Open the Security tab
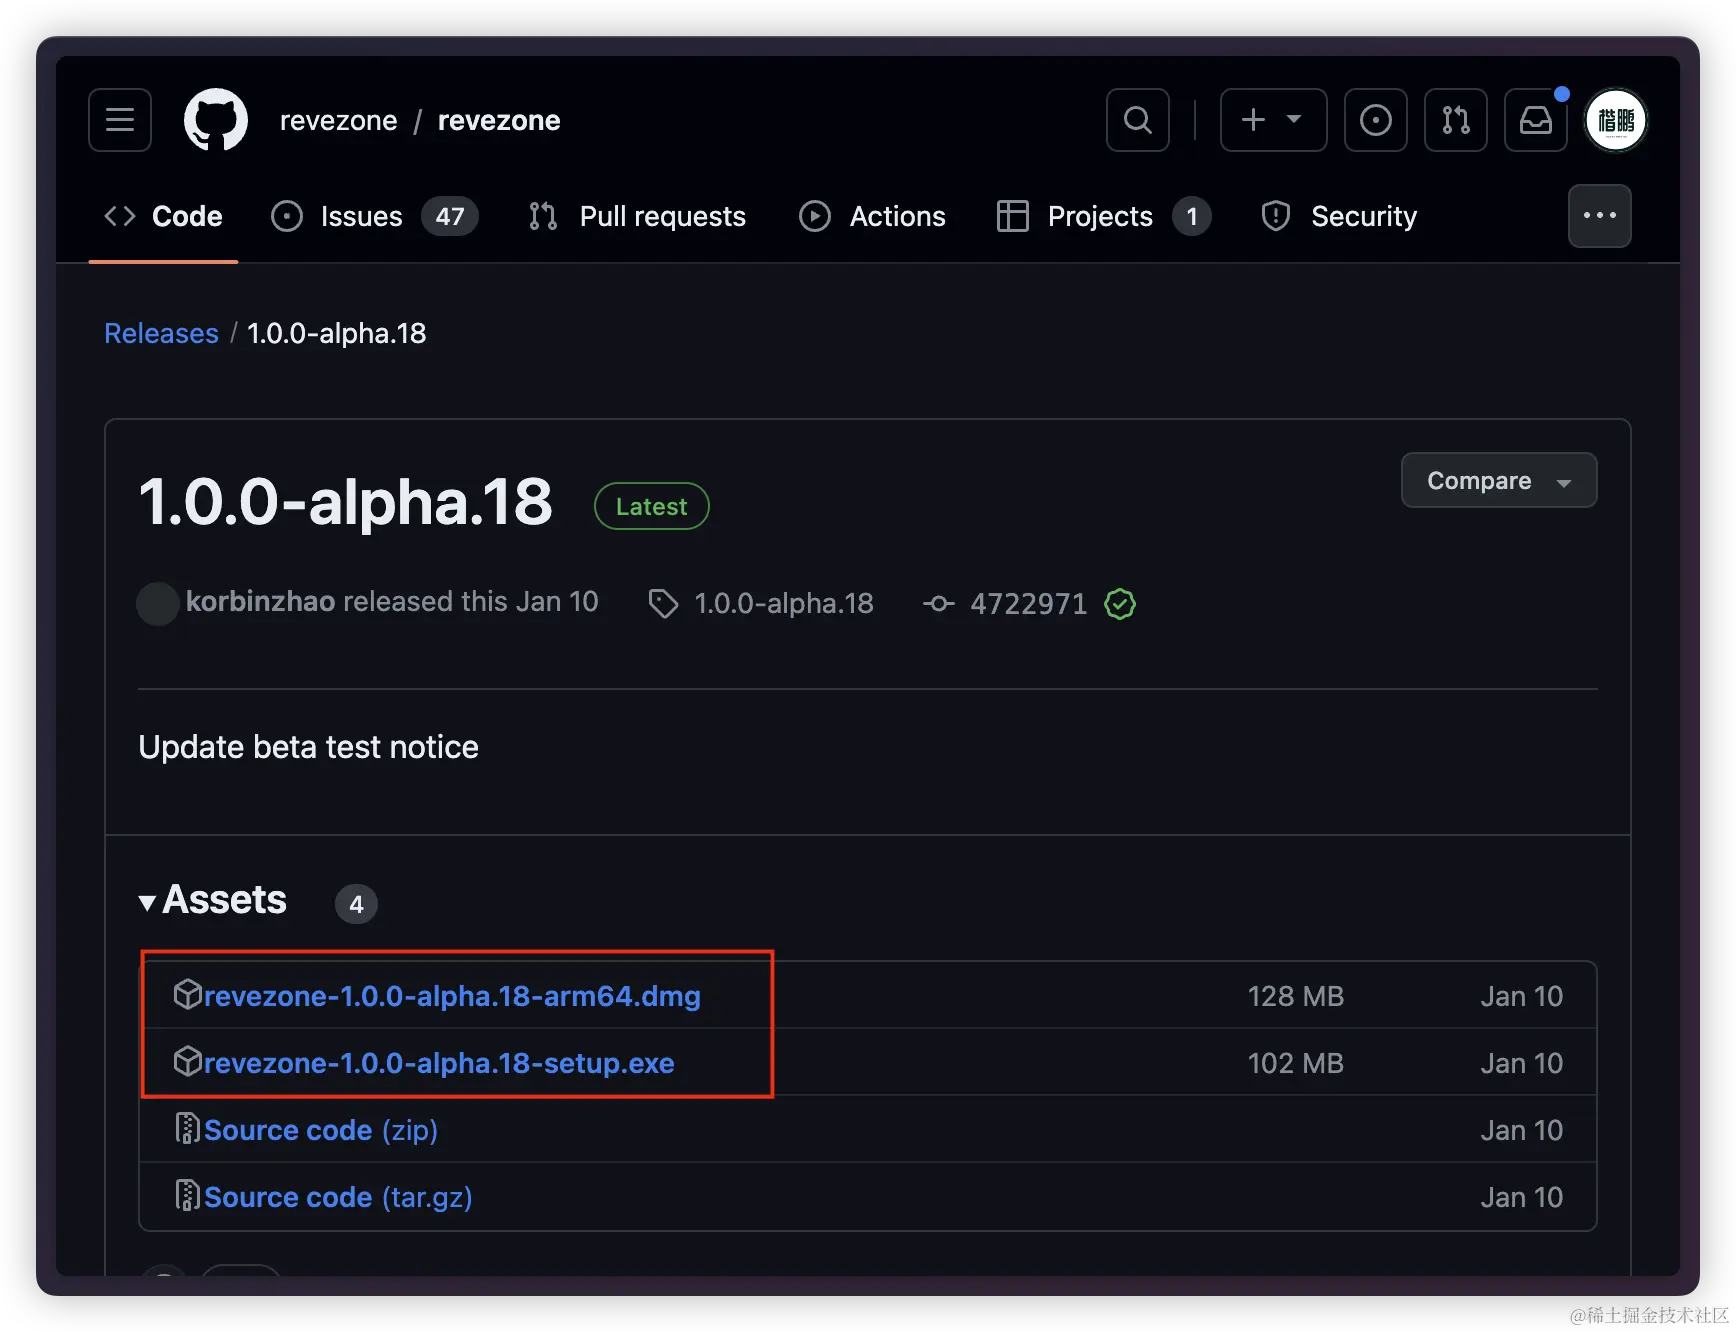 [x=1339, y=216]
